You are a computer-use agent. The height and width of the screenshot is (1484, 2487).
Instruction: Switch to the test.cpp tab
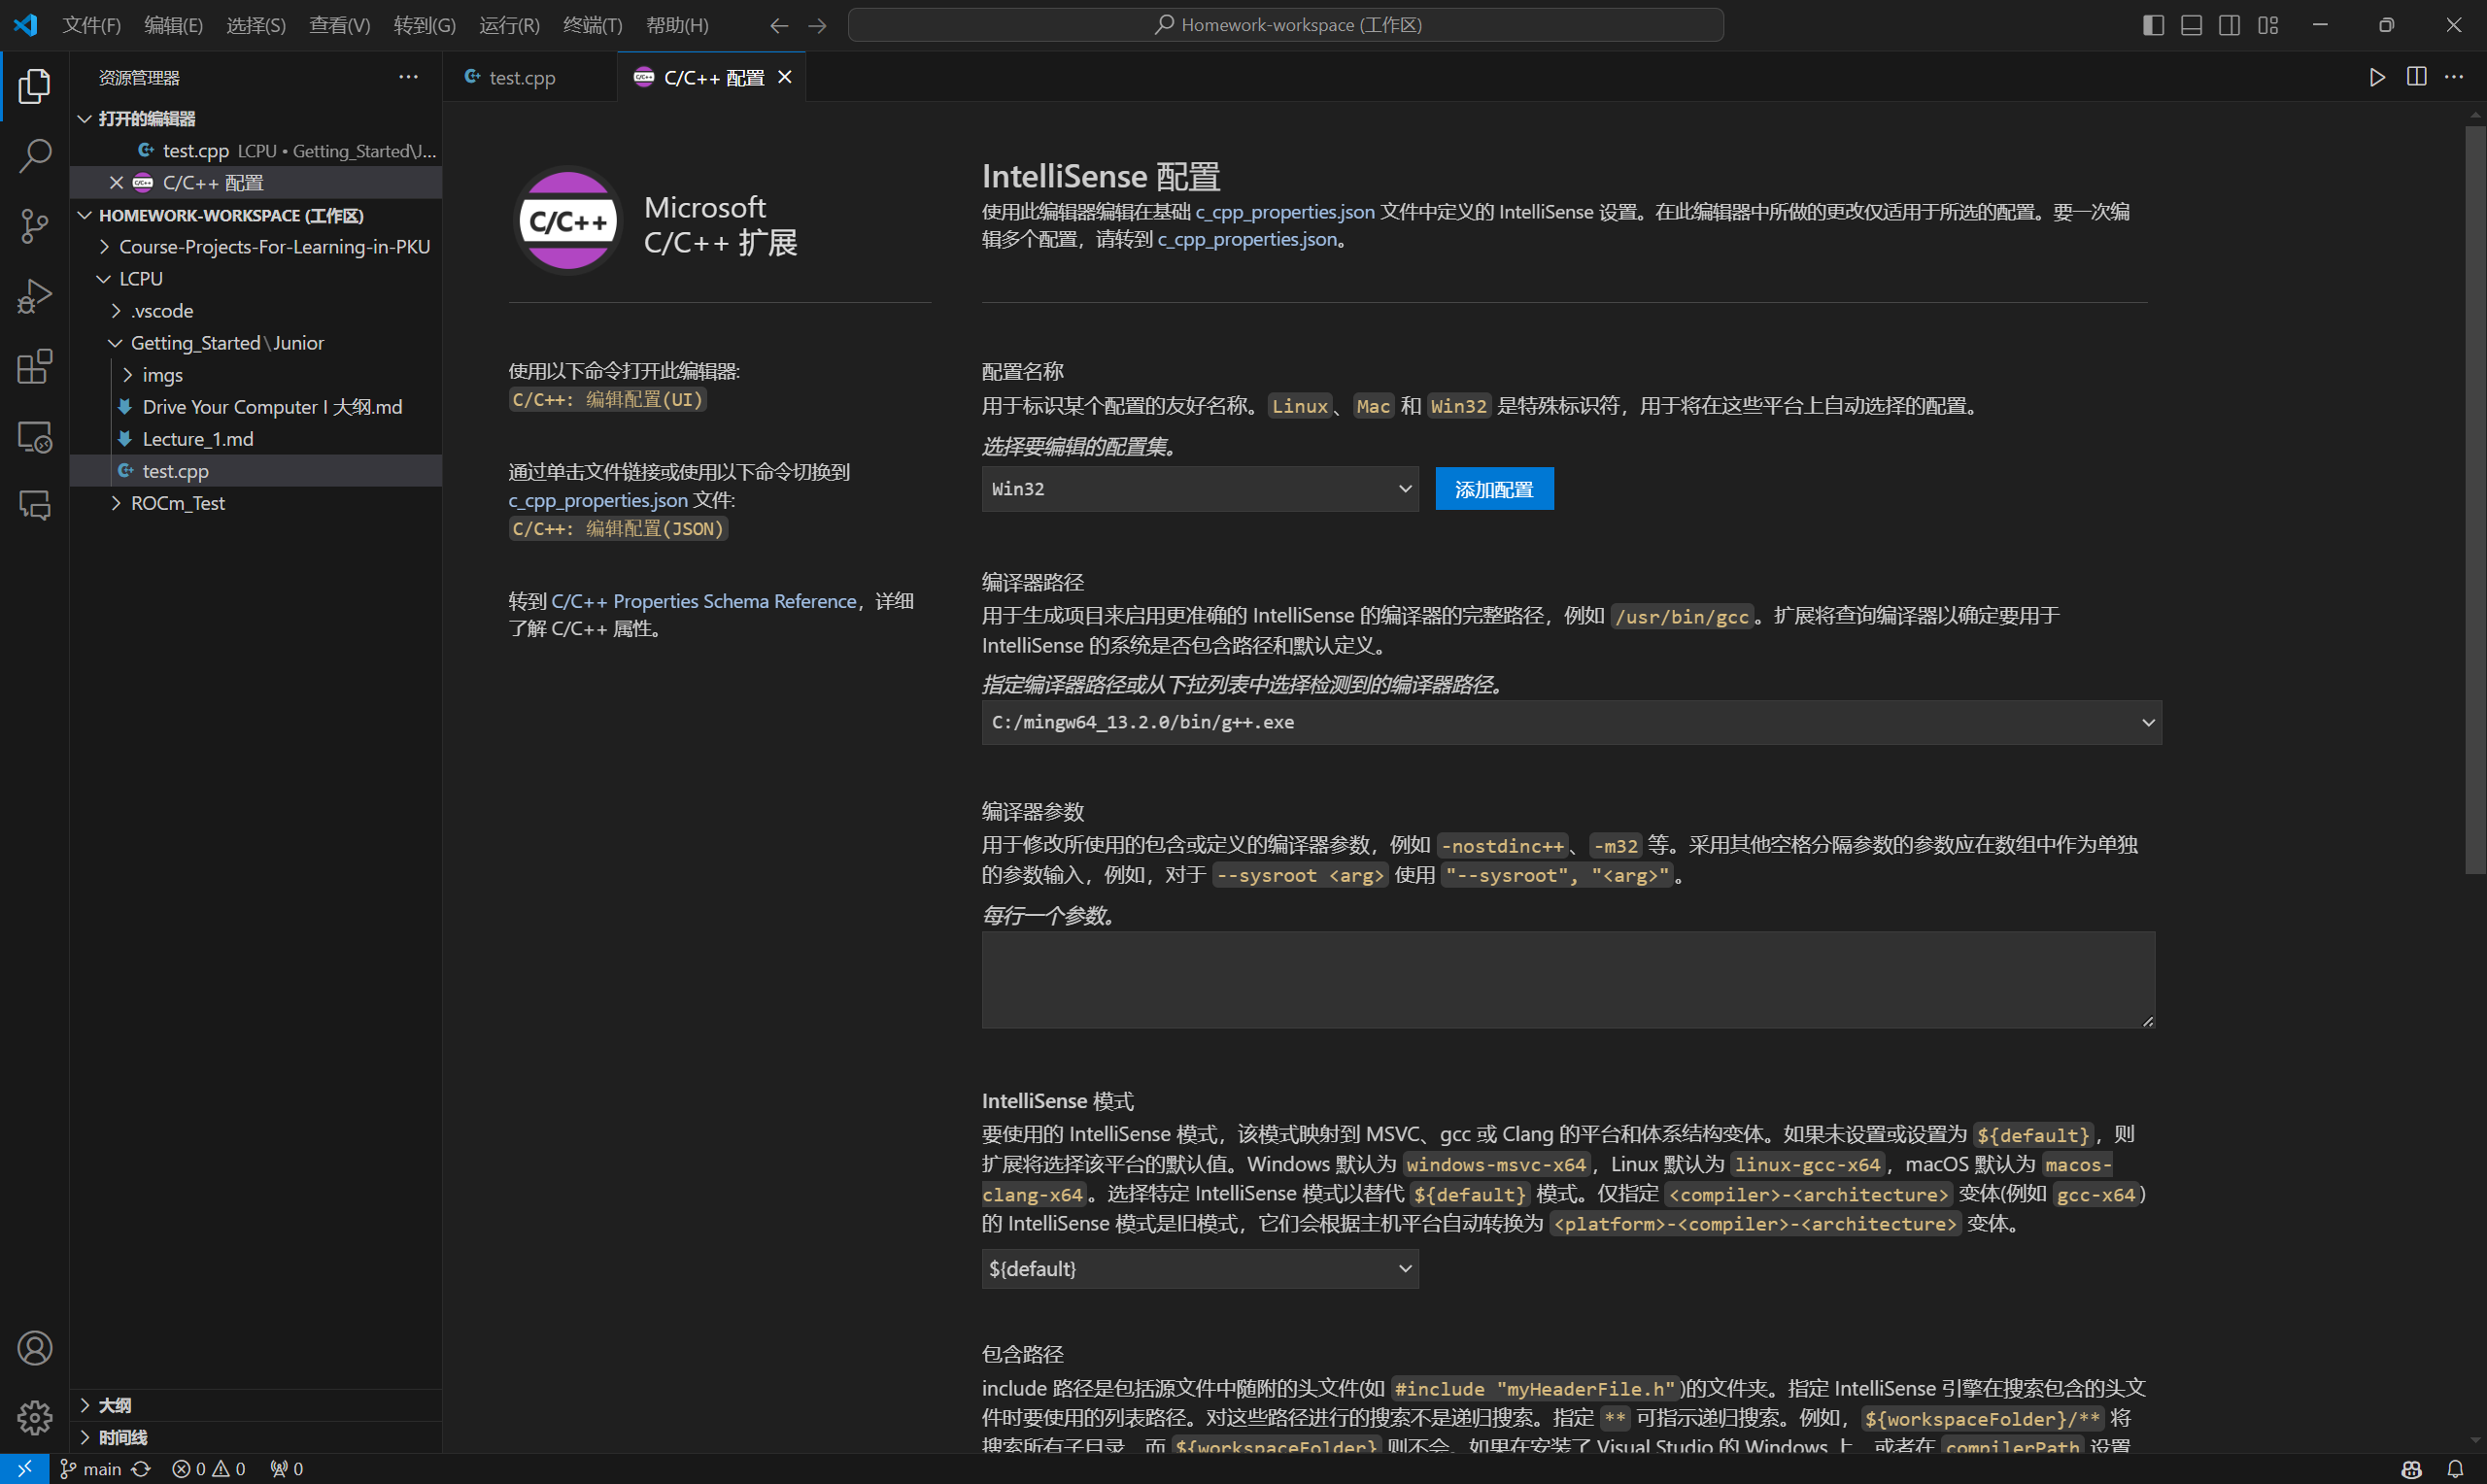click(522, 77)
